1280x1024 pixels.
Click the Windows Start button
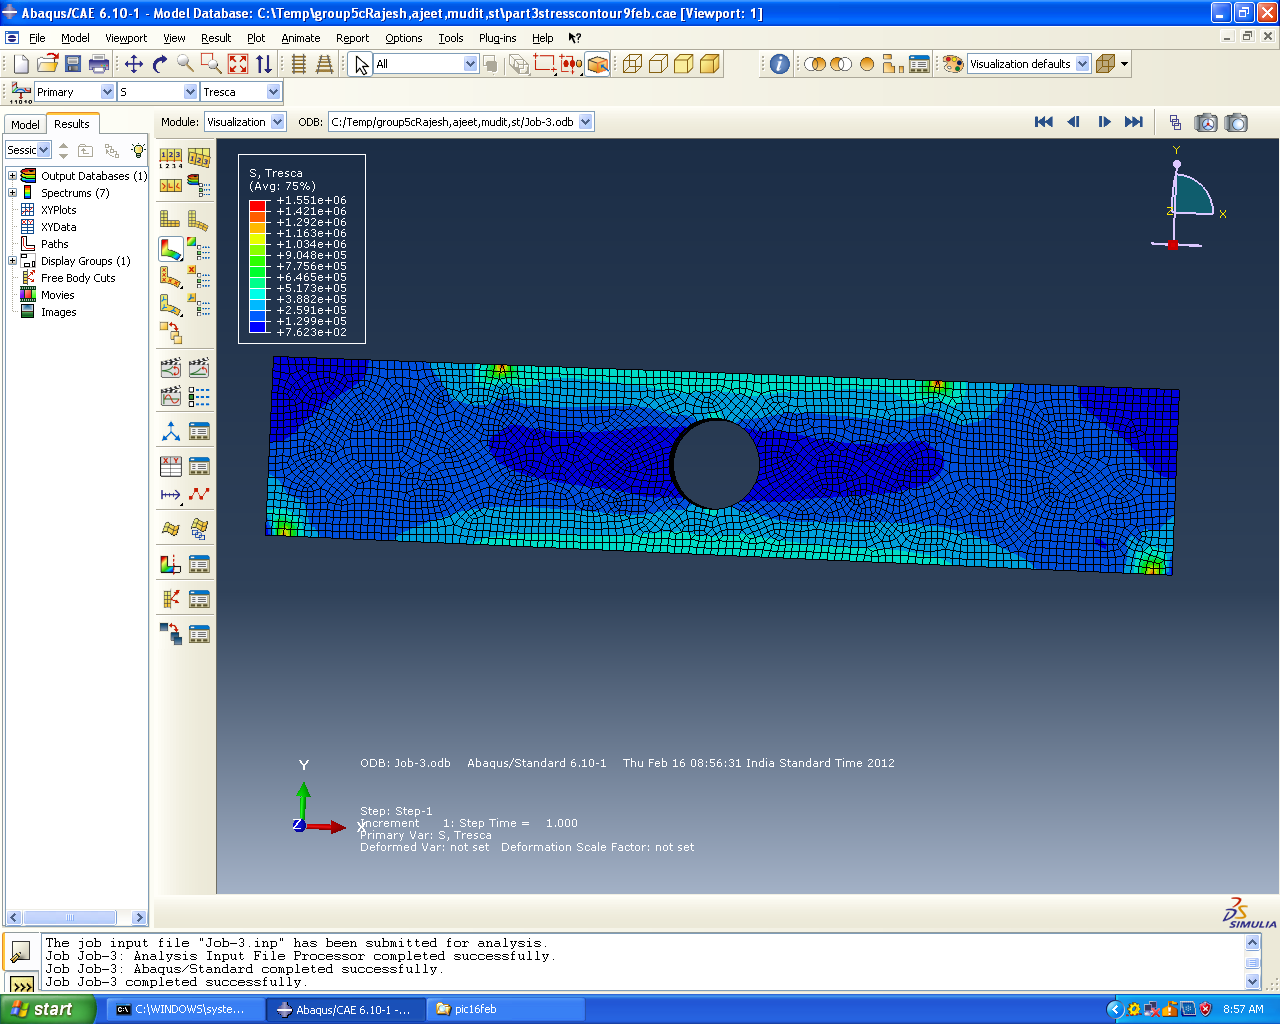[x=47, y=1009]
